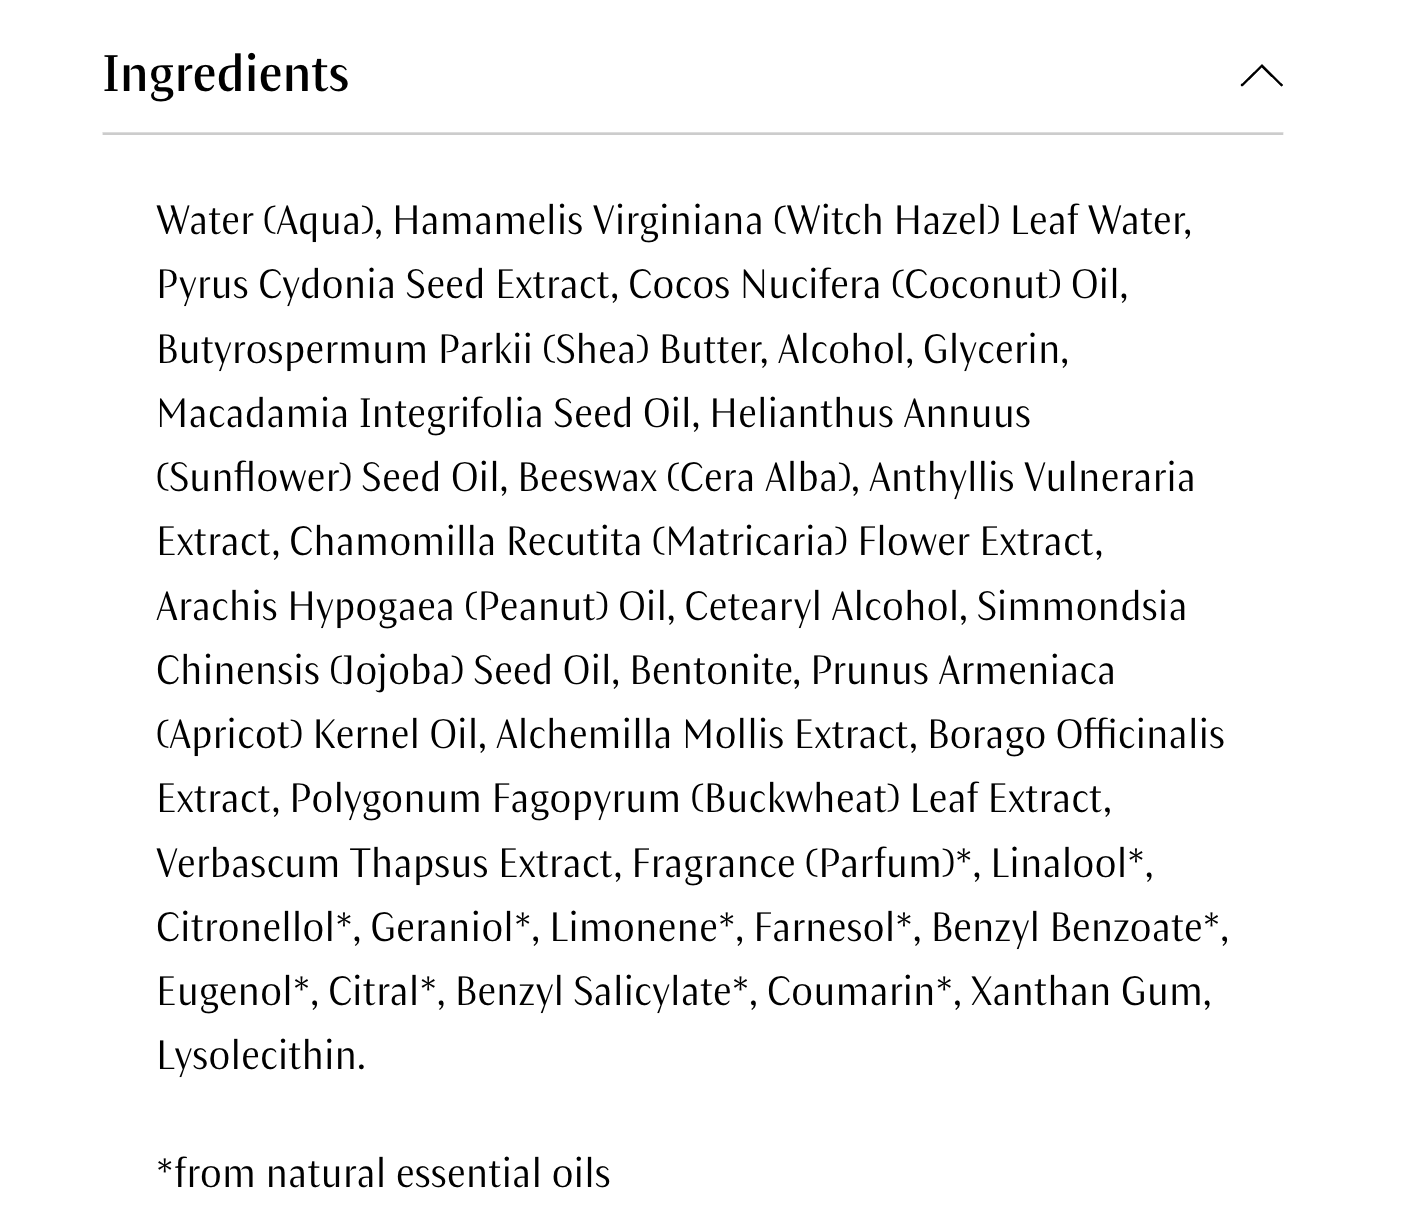Viewport: 1412px width, 1232px height.
Task: Click the word 'Lysolecithin'
Action: [259, 1056]
